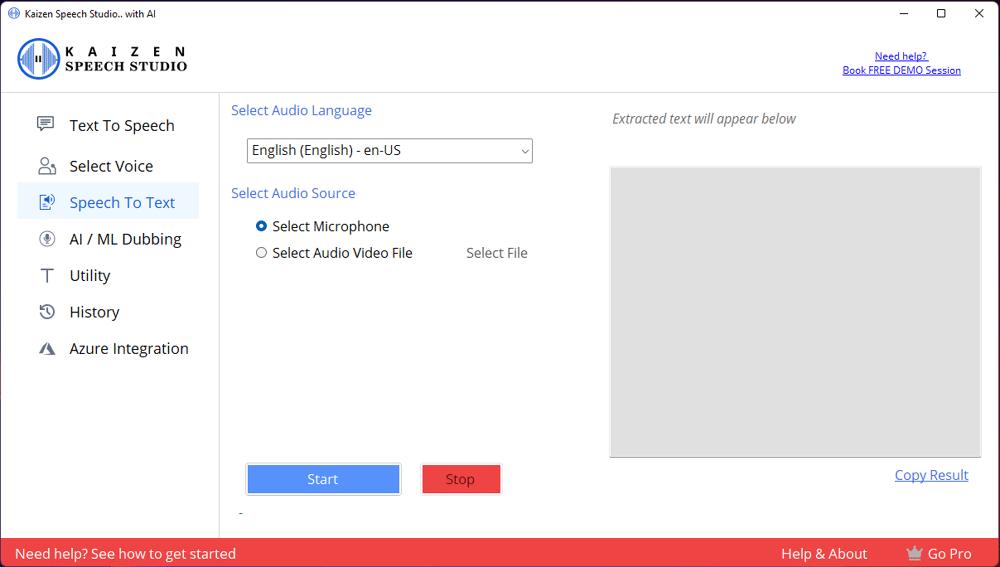The image size is (1000, 567).
Task: Open the Book FREE DEMO Session link
Action: point(901,71)
